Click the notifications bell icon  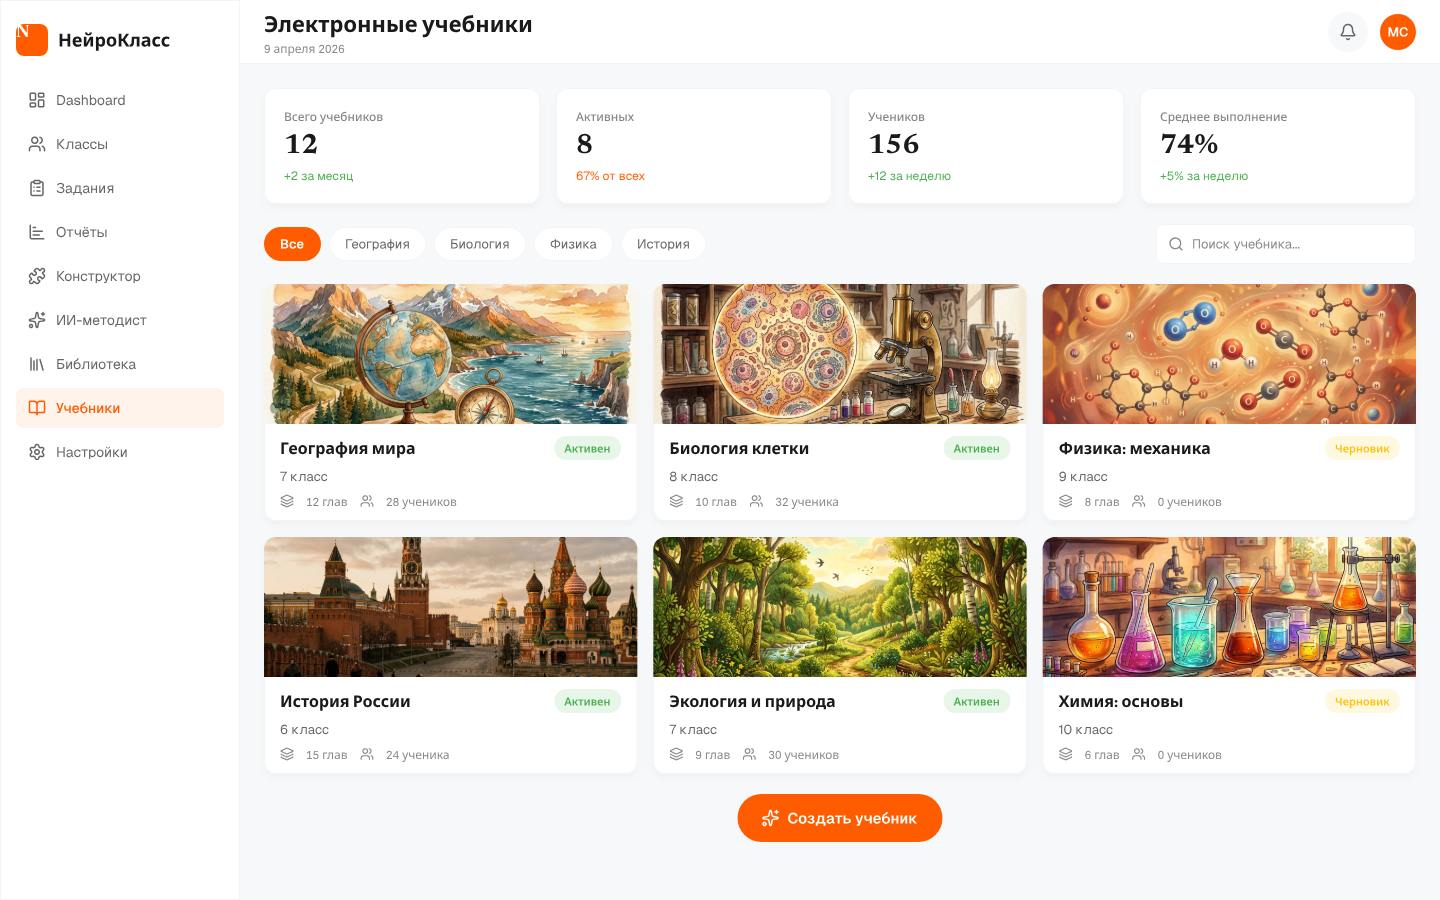(x=1347, y=32)
